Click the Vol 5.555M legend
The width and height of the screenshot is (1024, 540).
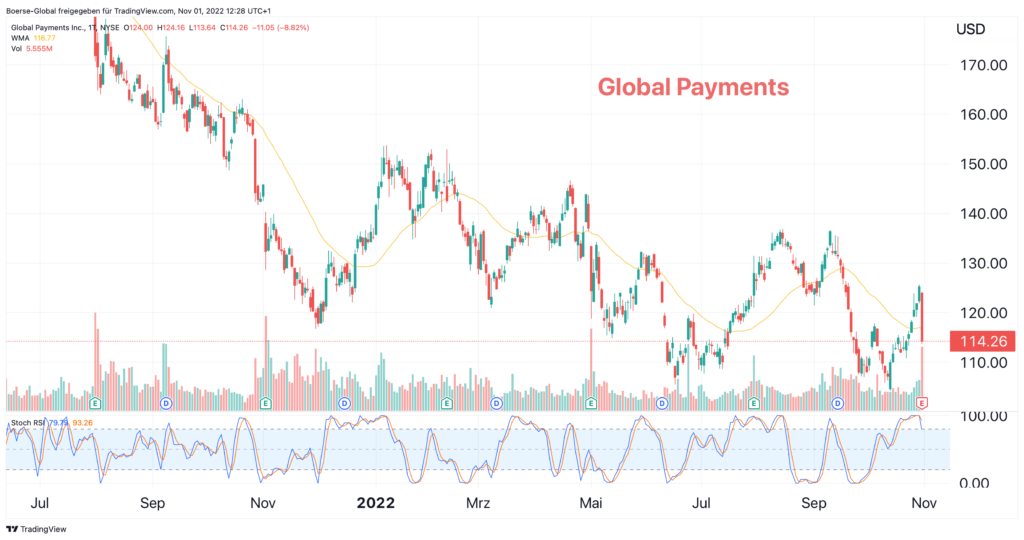[31, 49]
